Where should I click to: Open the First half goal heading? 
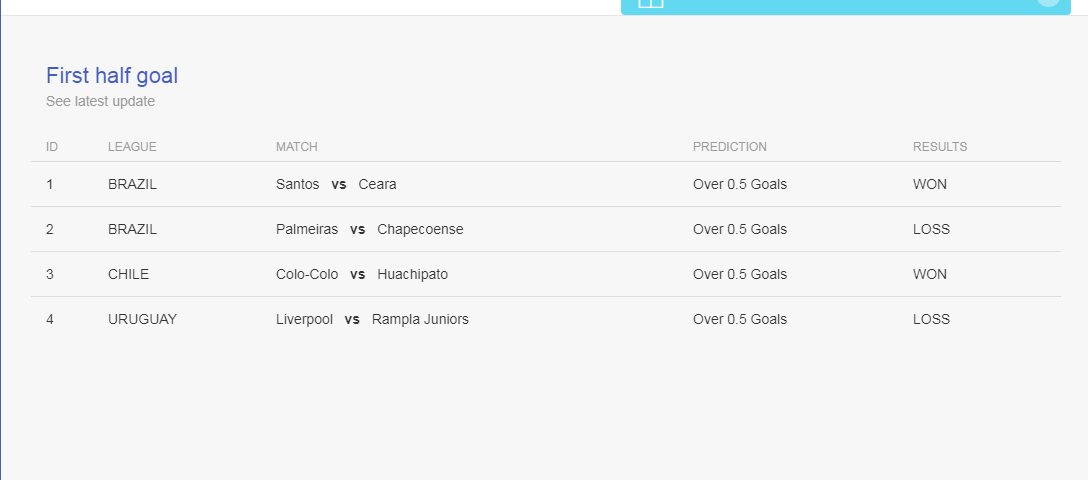(x=112, y=75)
